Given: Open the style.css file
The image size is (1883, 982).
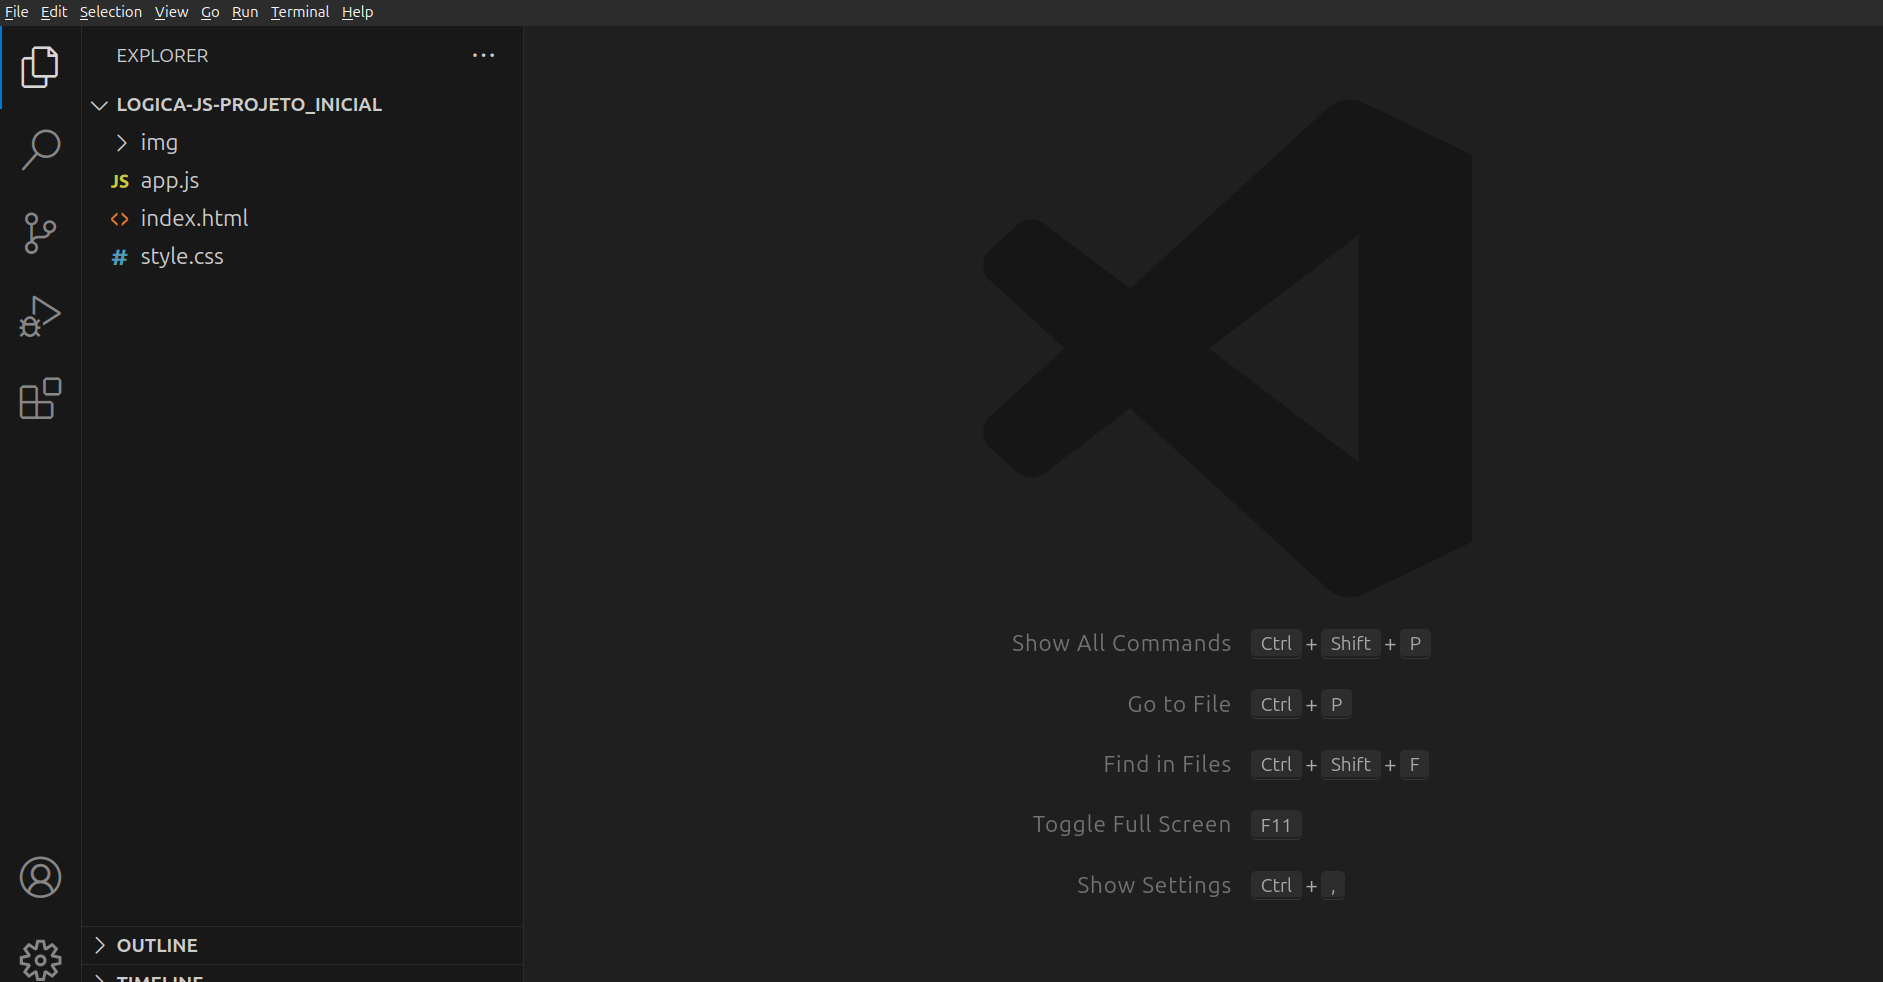Looking at the screenshot, I should pos(302,257).
